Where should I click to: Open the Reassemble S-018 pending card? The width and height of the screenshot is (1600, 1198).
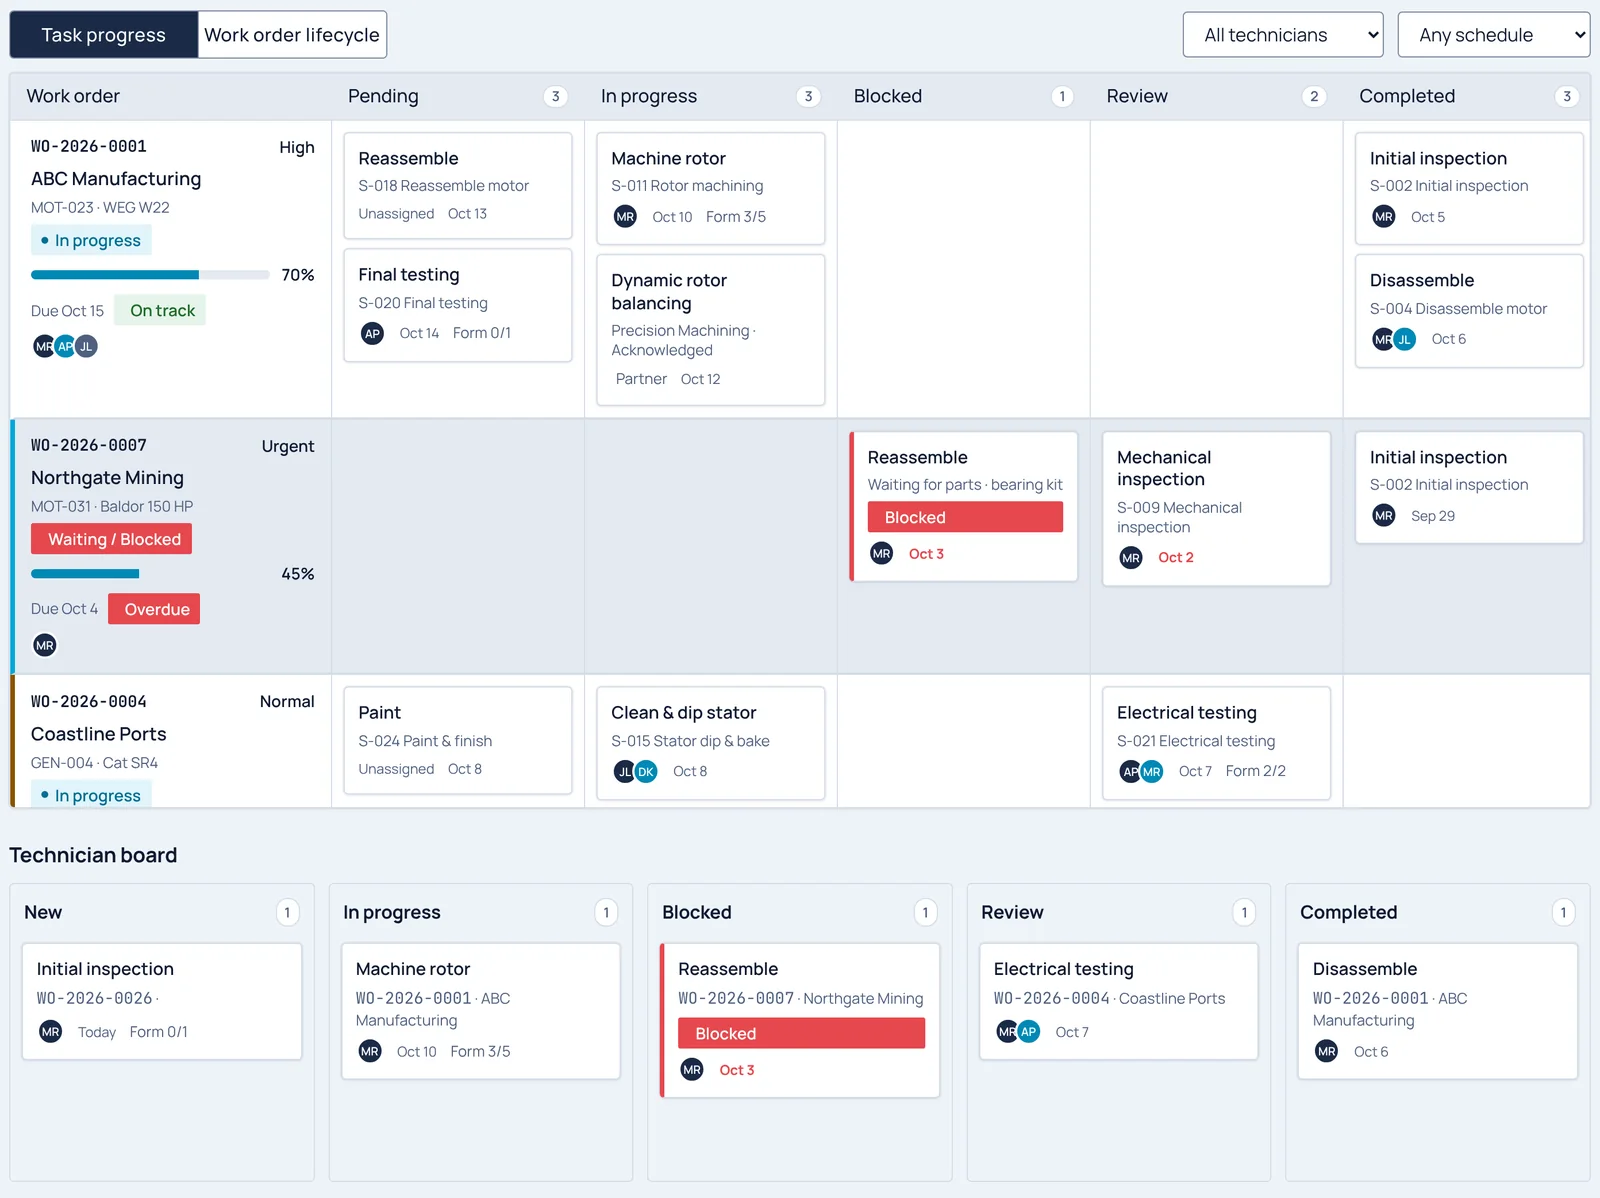tap(458, 186)
